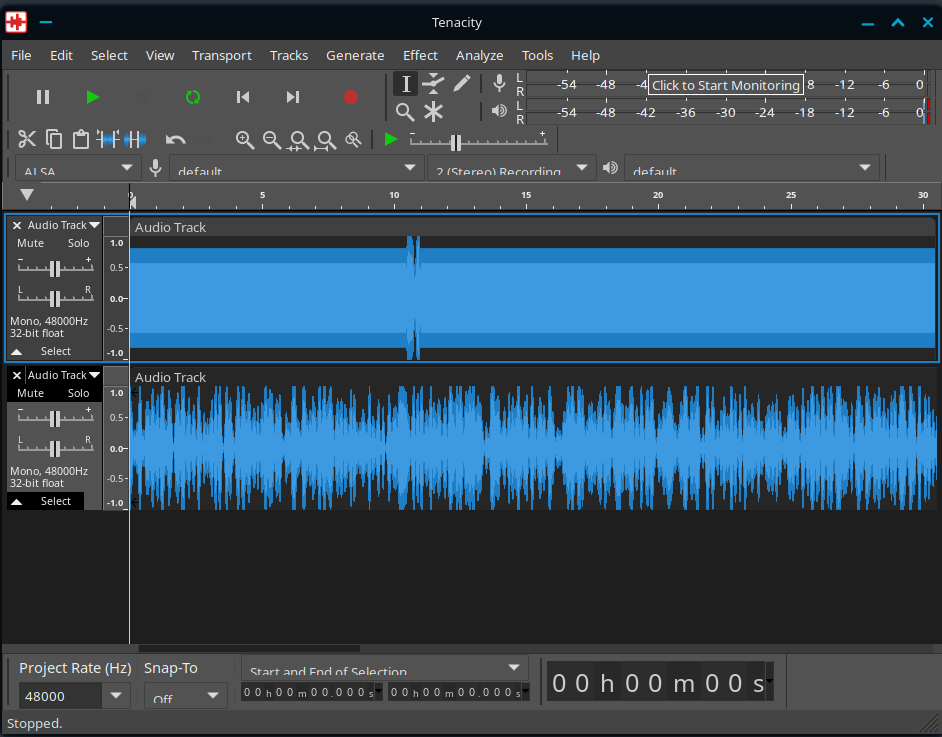Click the Undo arrow icon
This screenshot has height=737, width=942.
pyautogui.click(x=176, y=140)
